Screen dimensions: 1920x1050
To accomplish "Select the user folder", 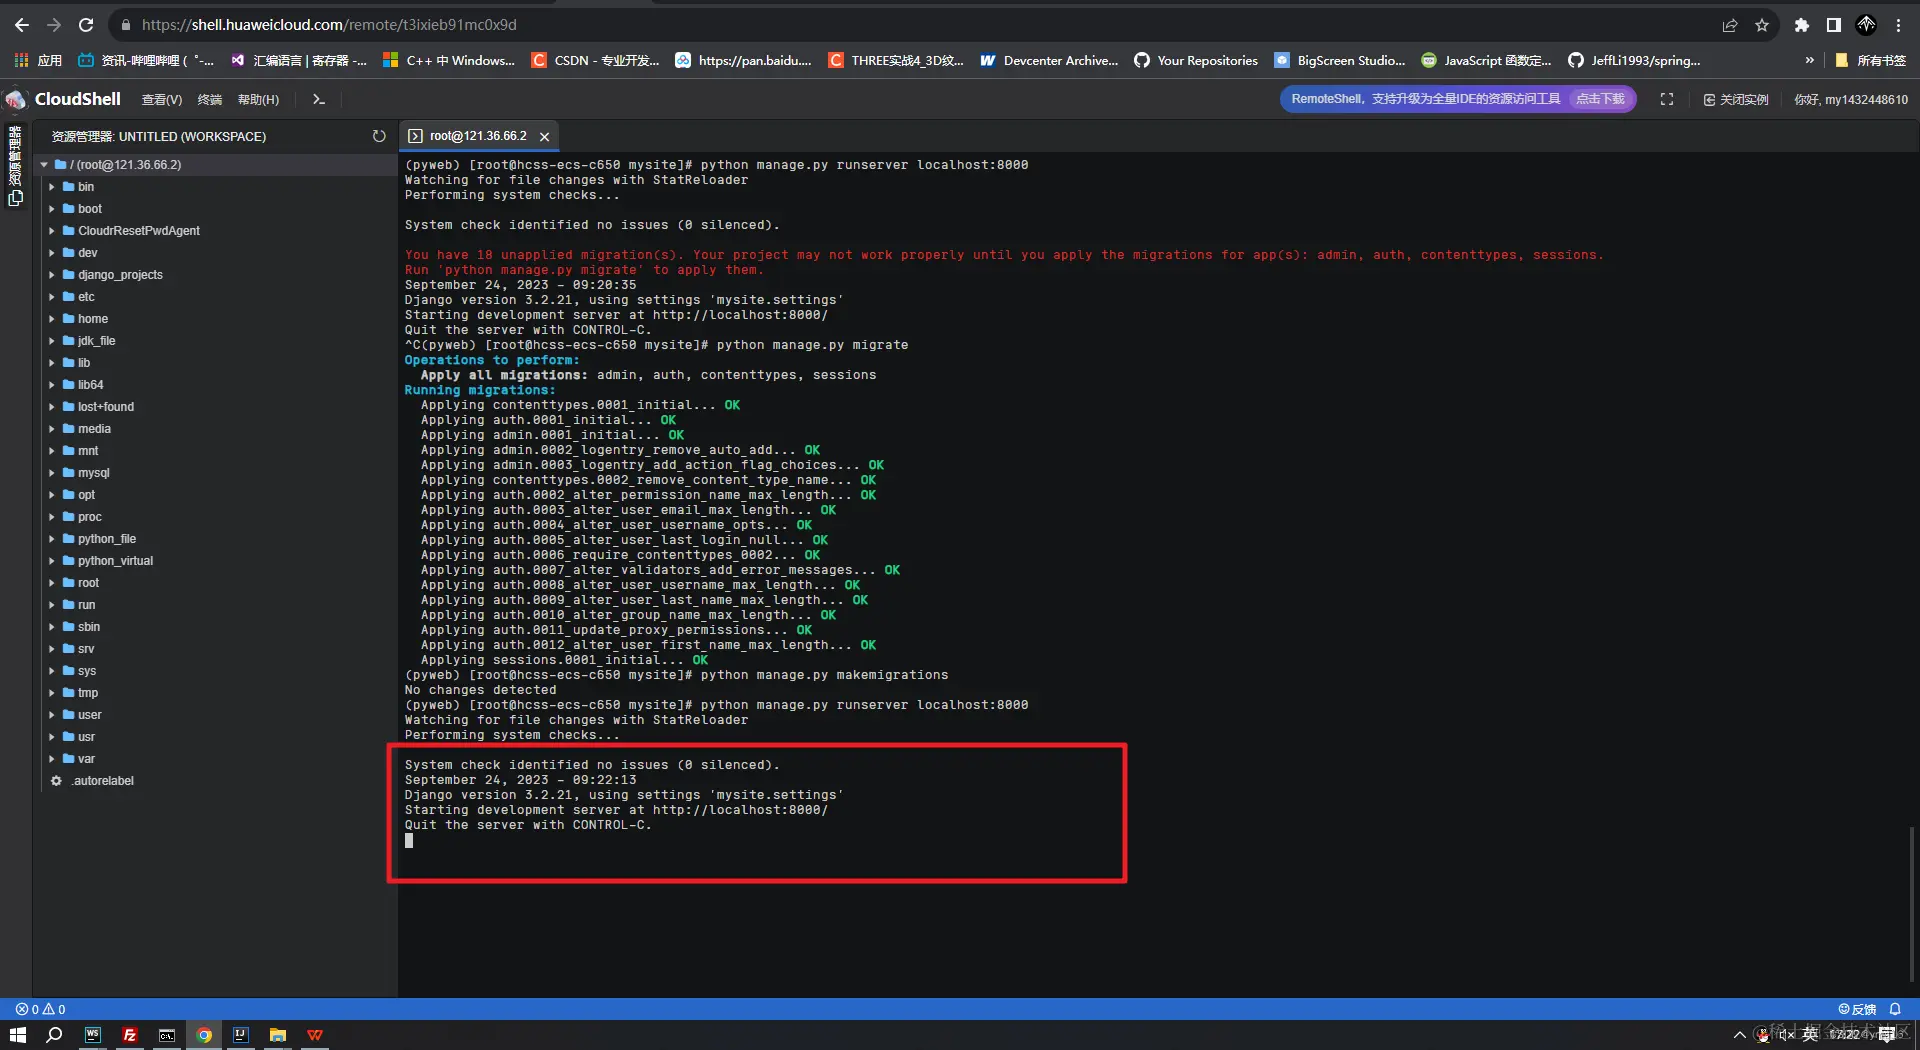I will click(215, 715).
